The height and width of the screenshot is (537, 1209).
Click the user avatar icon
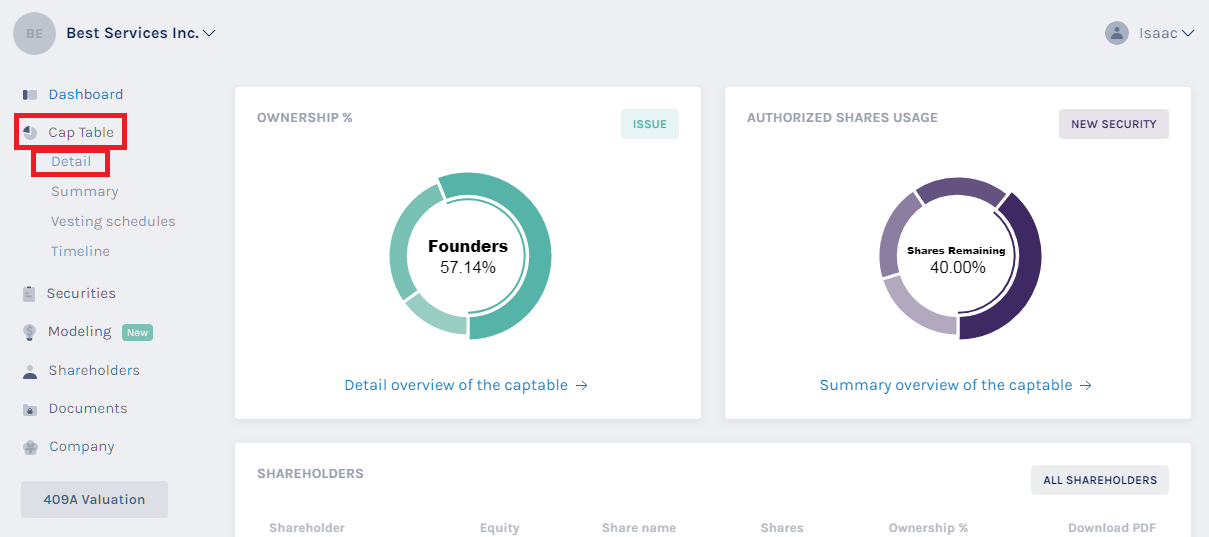[x=1117, y=33]
